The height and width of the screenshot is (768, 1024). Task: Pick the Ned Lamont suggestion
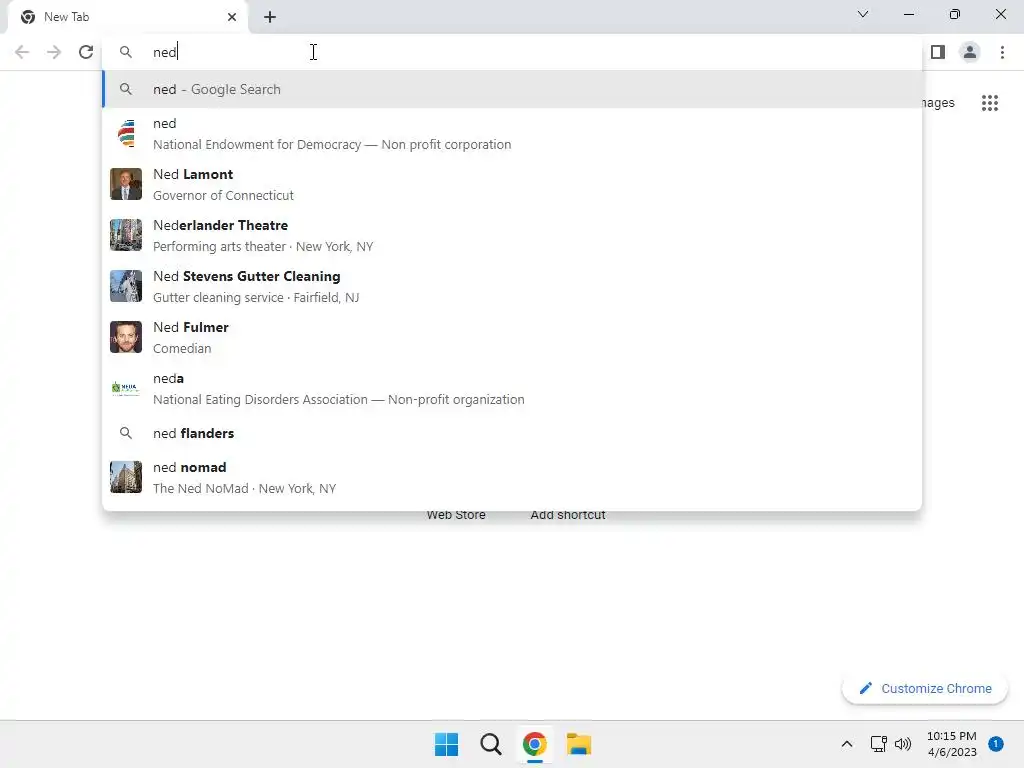tap(512, 185)
